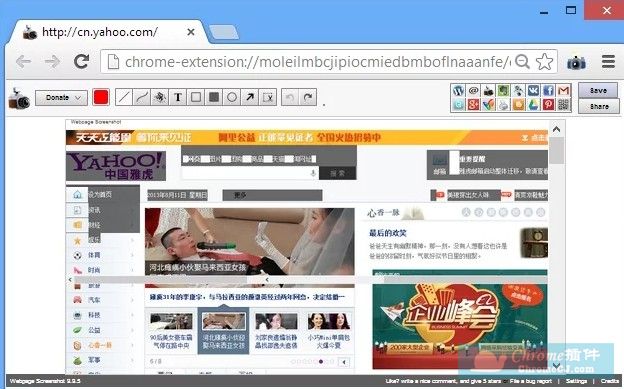Image resolution: width=624 pixels, height=389 pixels.
Task: Share screenshot to VK
Action: click(x=533, y=90)
